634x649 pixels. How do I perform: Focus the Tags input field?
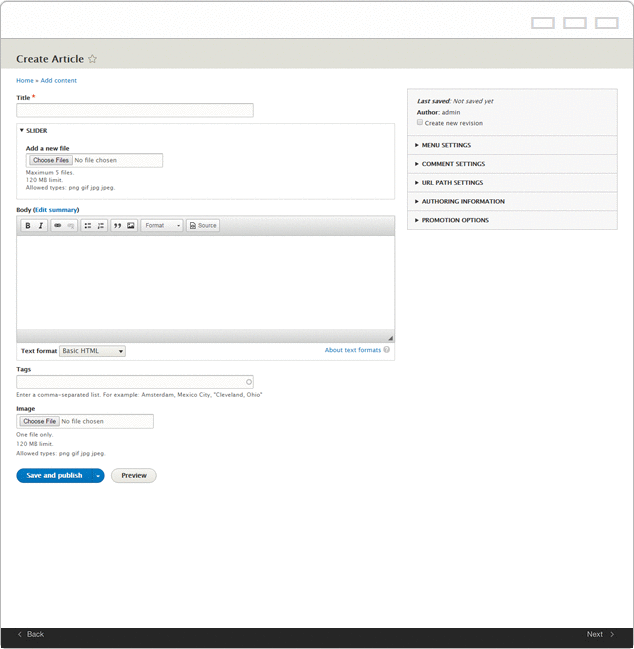[x=135, y=382]
